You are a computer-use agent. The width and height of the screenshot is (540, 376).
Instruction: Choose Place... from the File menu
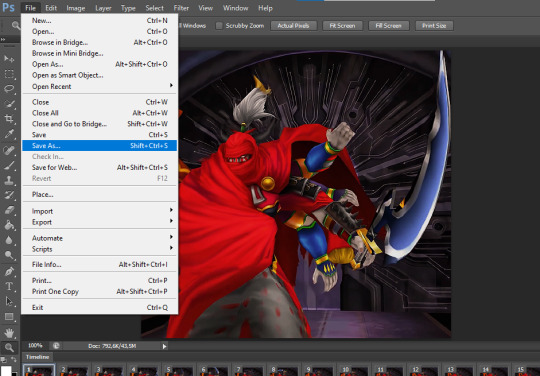(99, 195)
